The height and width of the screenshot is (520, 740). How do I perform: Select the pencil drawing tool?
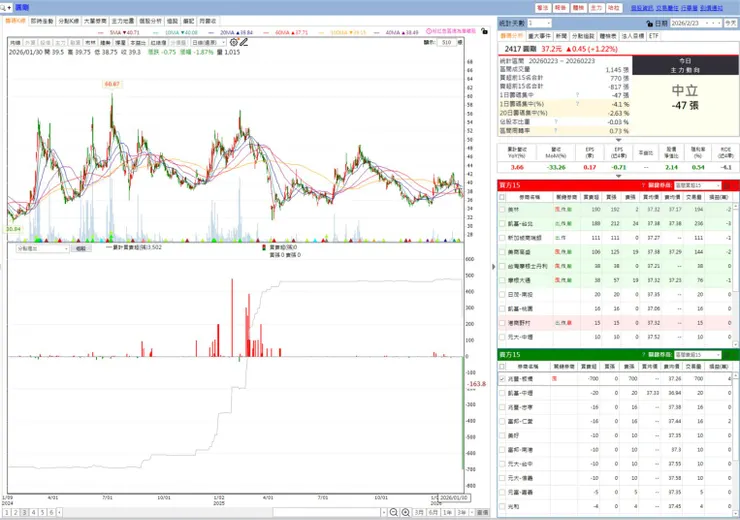[x=244, y=42]
